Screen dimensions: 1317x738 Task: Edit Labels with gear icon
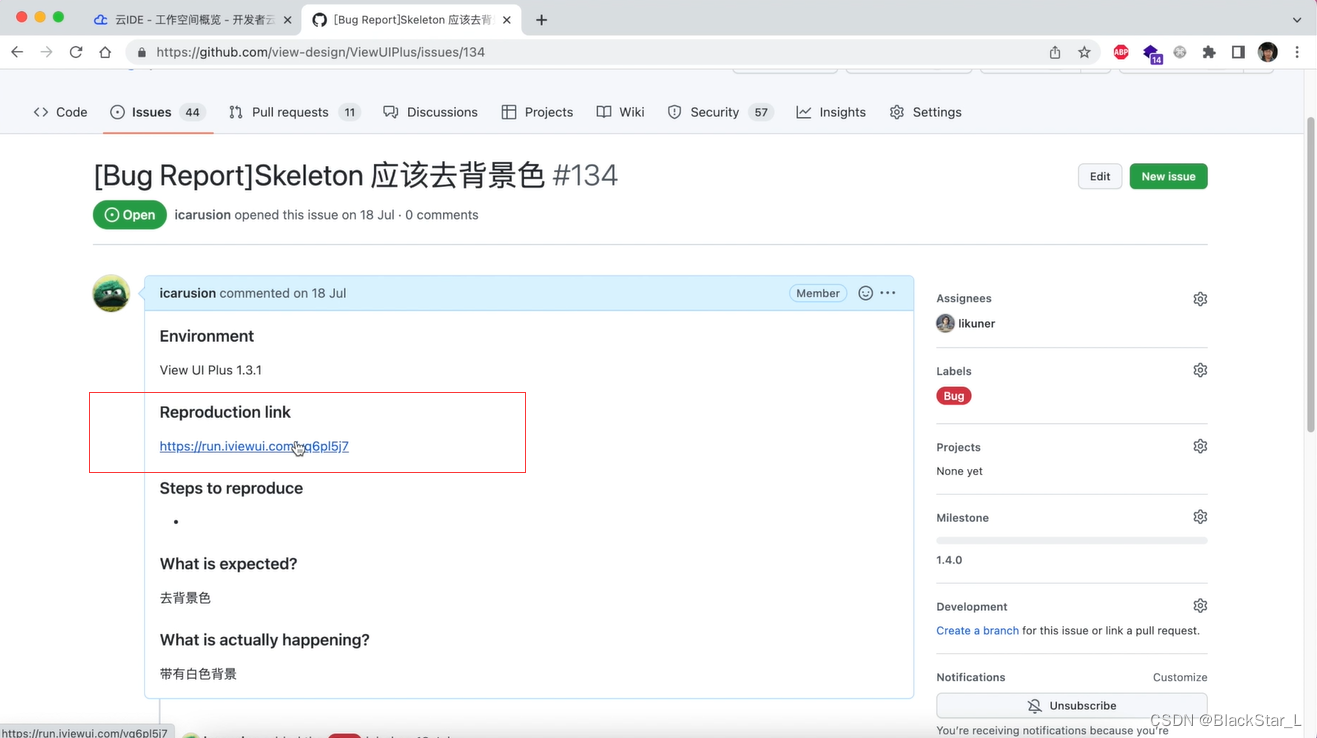pos(1200,370)
